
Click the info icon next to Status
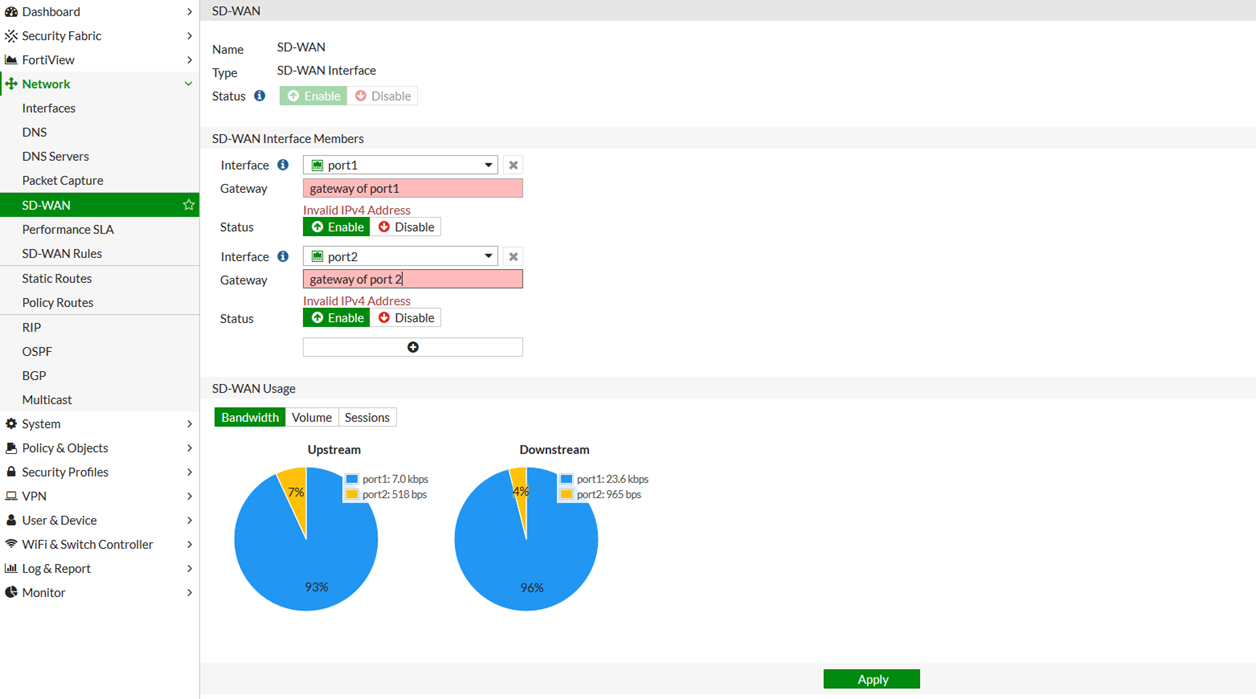coord(260,96)
